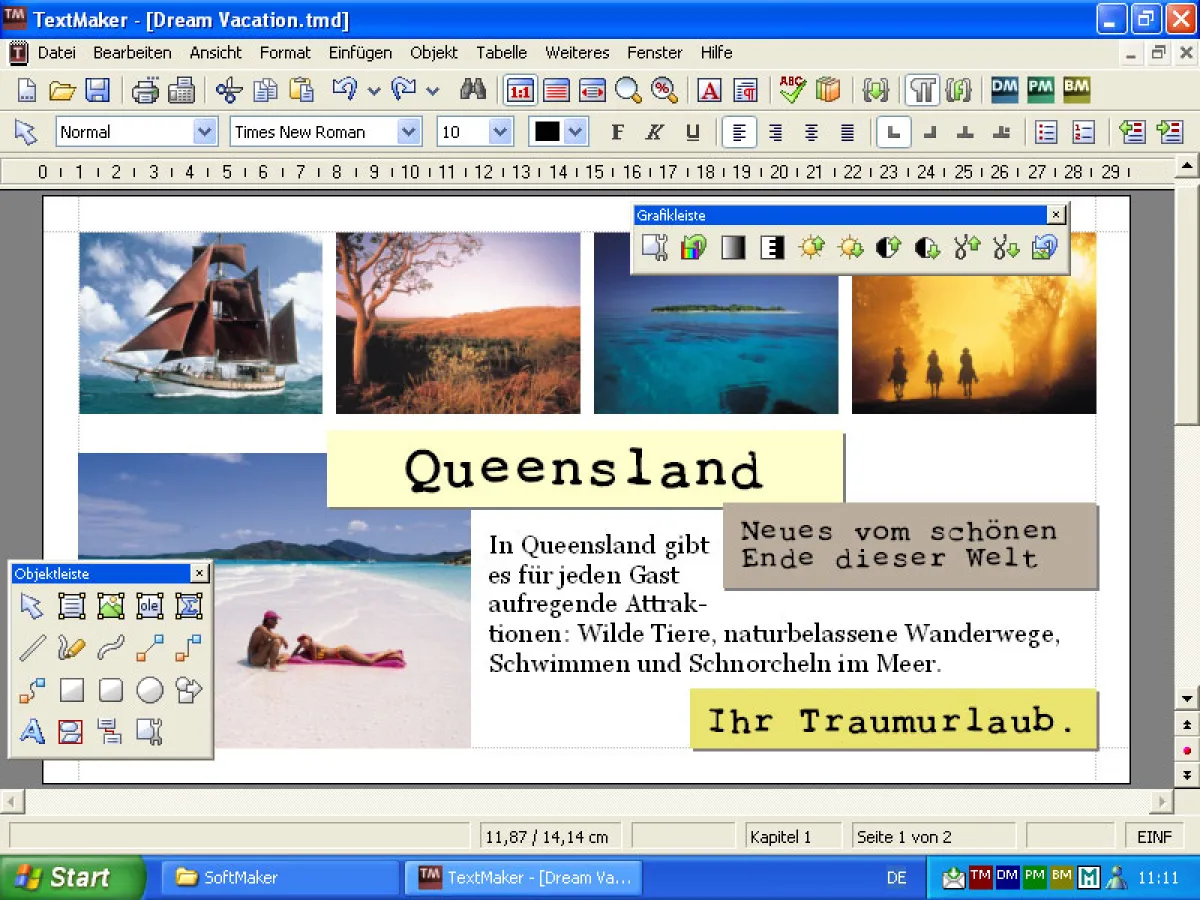Open the print icon in toolbar
The height and width of the screenshot is (900, 1200).
click(145, 91)
